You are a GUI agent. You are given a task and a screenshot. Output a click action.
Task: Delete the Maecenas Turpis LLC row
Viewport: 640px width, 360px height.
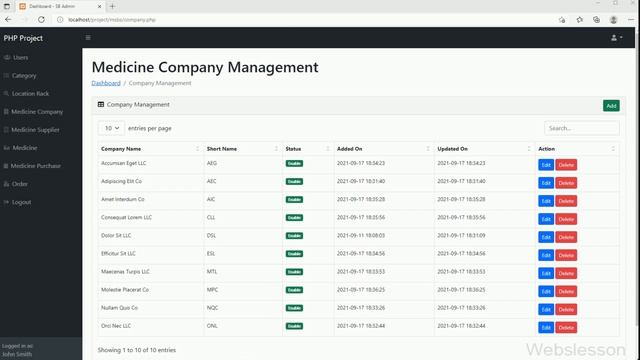point(566,273)
